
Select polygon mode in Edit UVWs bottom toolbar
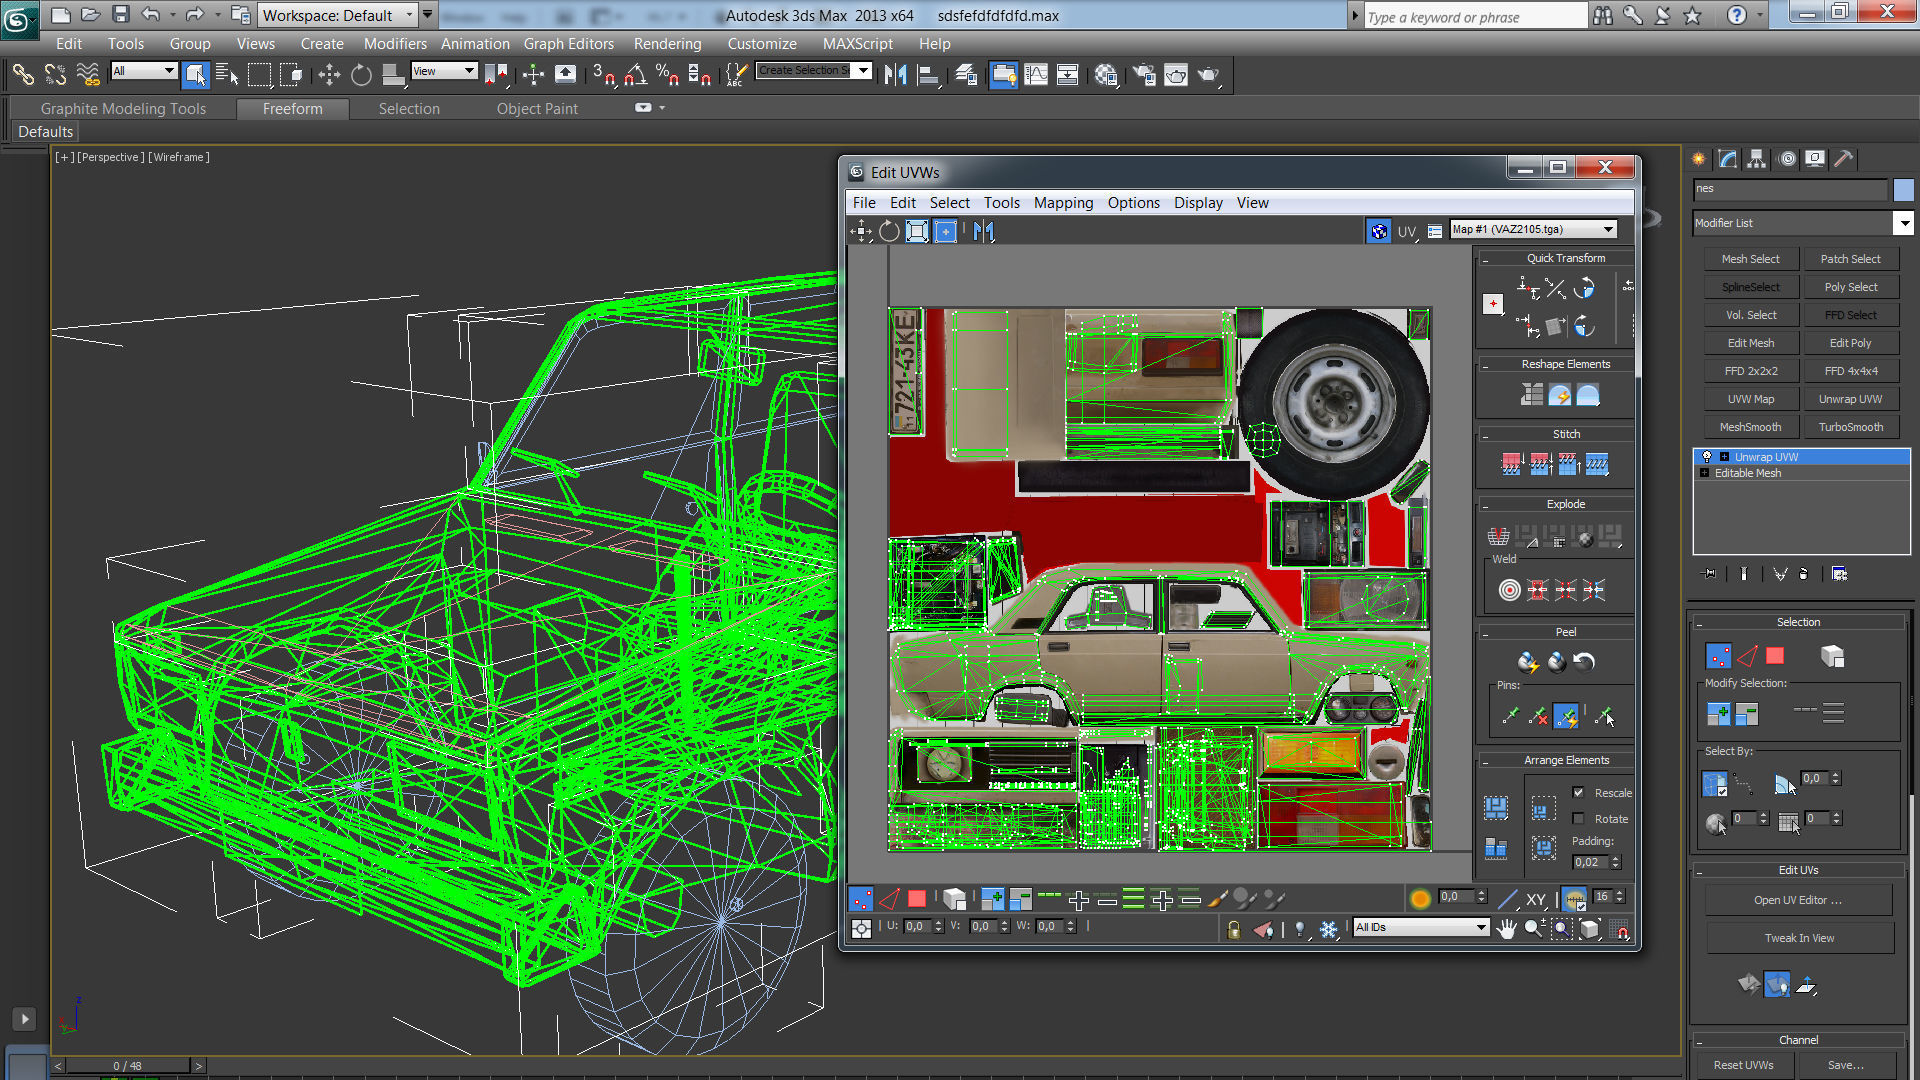(917, 899)
